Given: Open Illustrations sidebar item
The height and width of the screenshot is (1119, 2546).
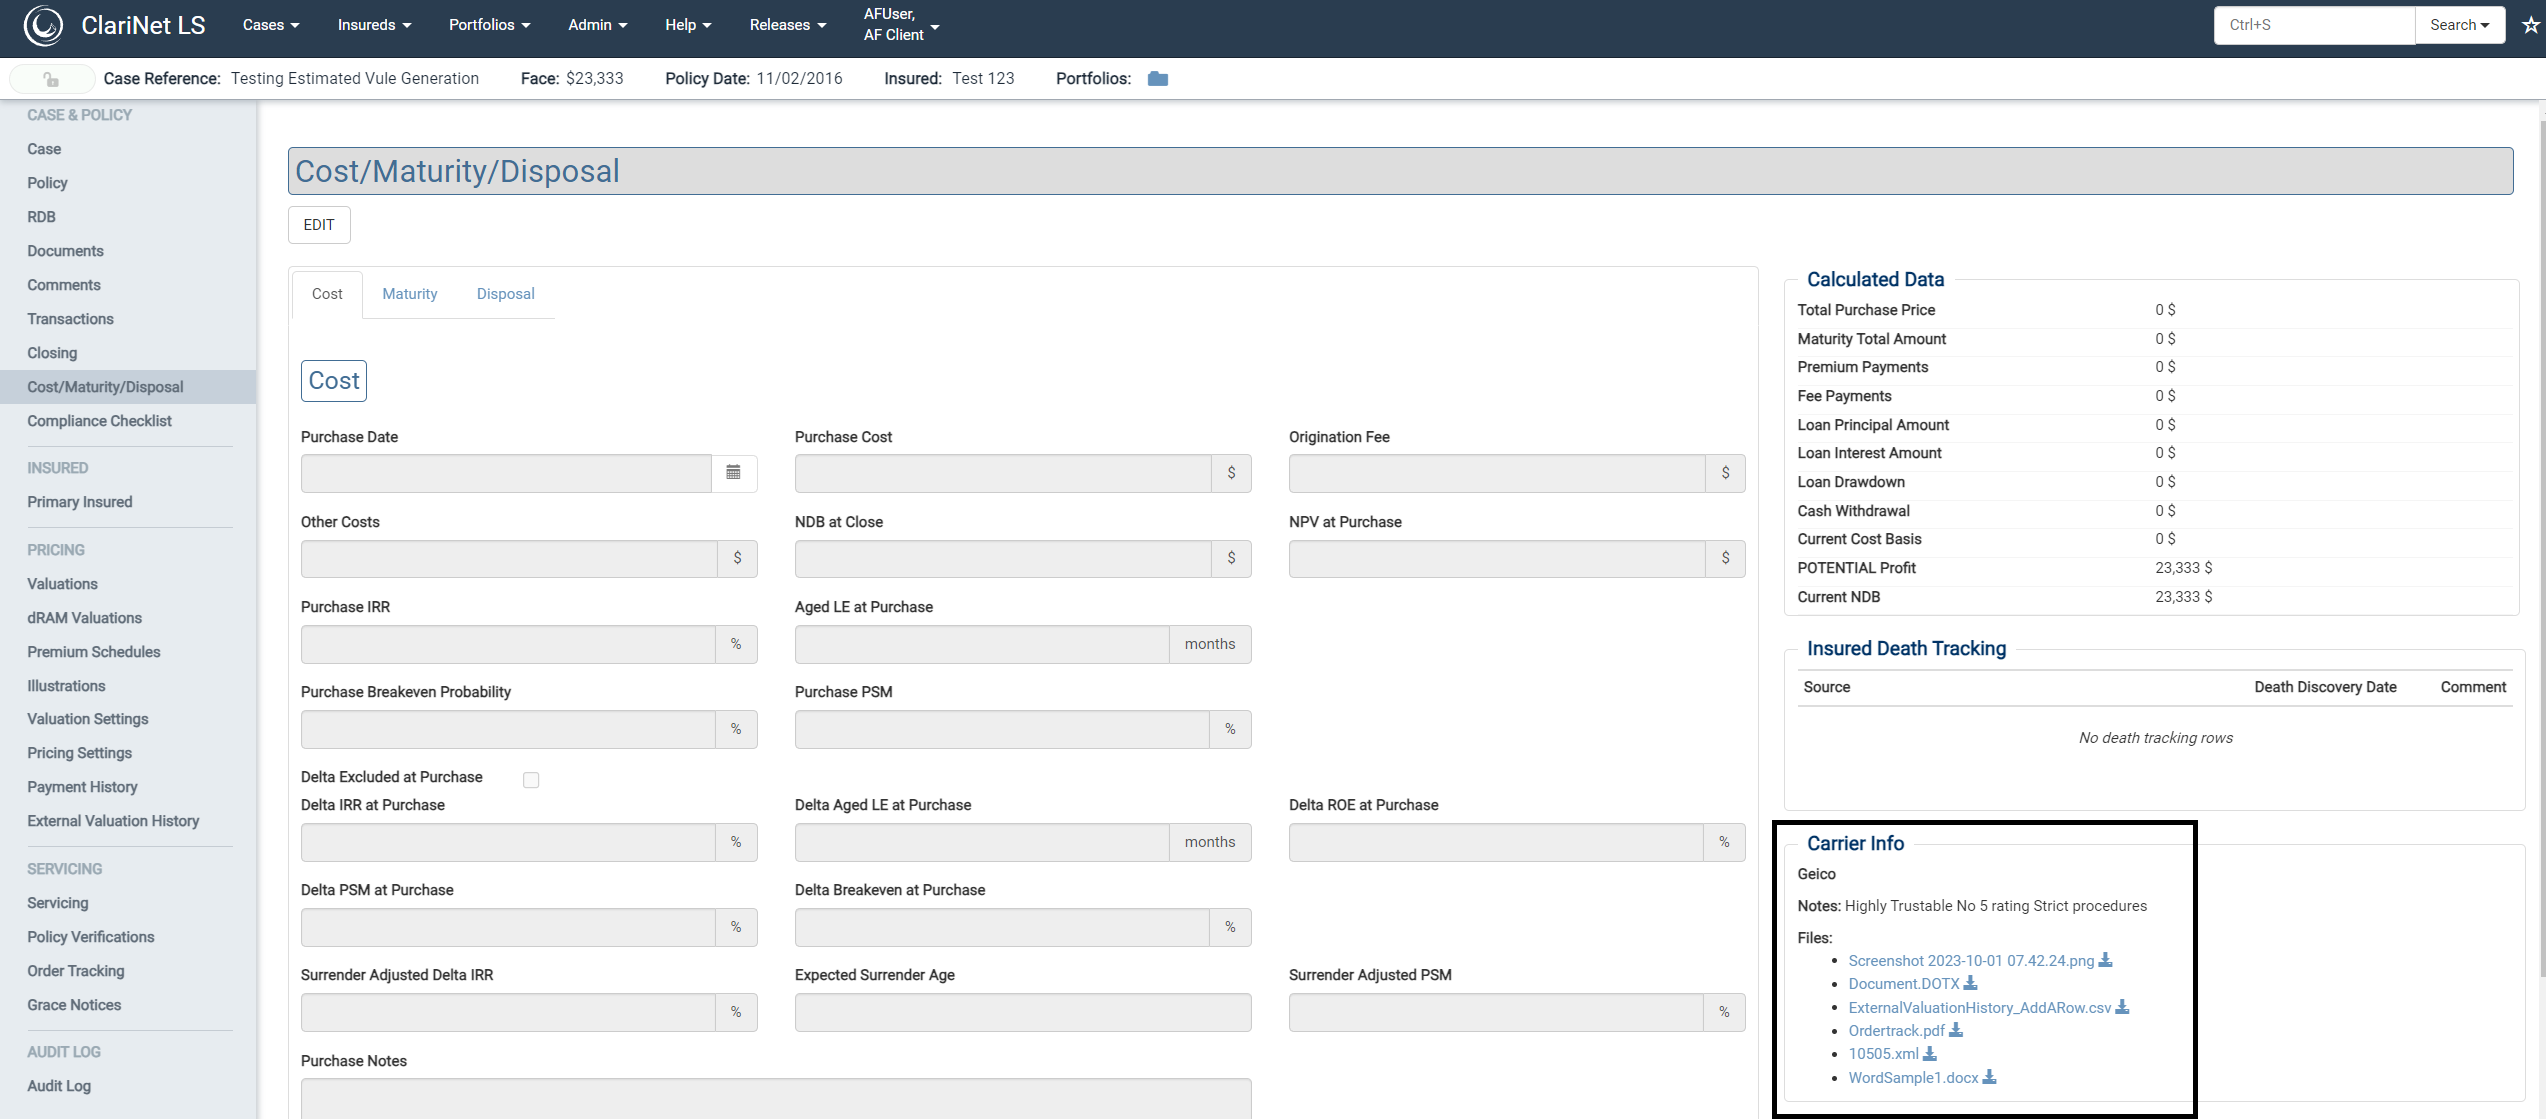Looking at the screenshot, I should coord(66,686).
